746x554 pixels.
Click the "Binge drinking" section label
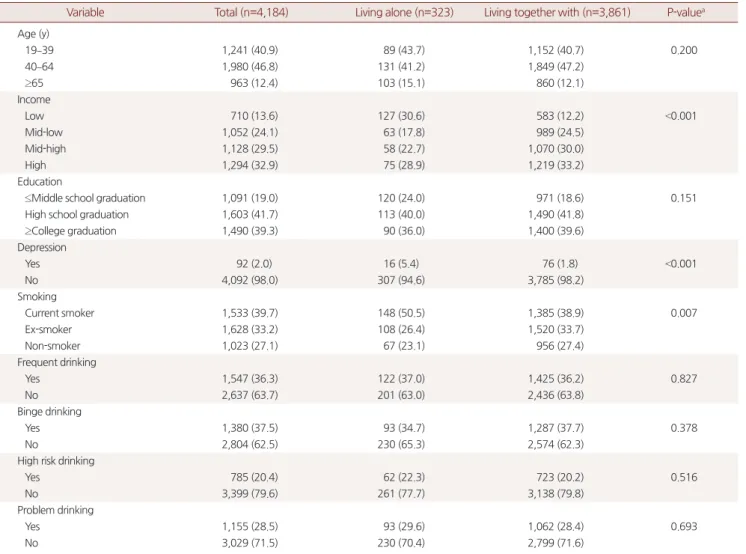pos(49,412)
